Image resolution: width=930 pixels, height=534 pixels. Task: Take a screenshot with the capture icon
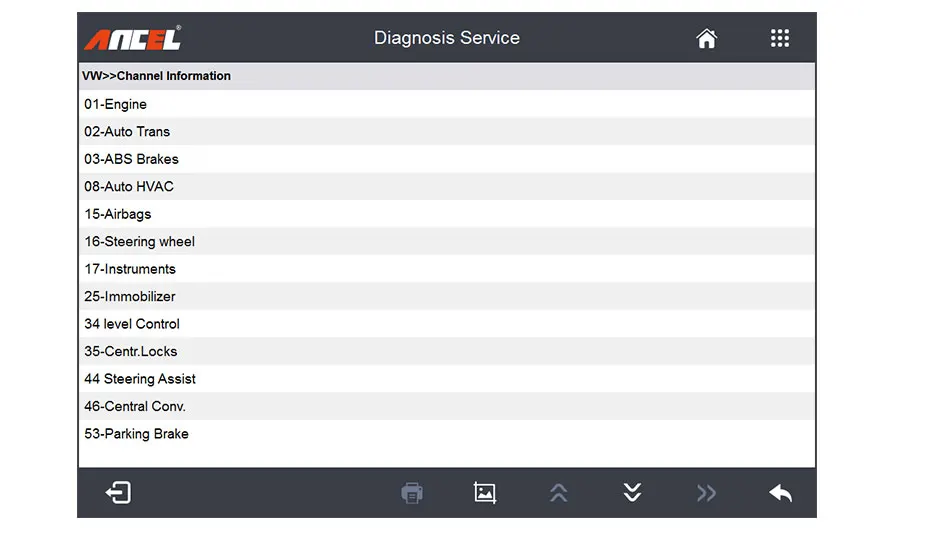pyautogui.click(x=485, y=492)
